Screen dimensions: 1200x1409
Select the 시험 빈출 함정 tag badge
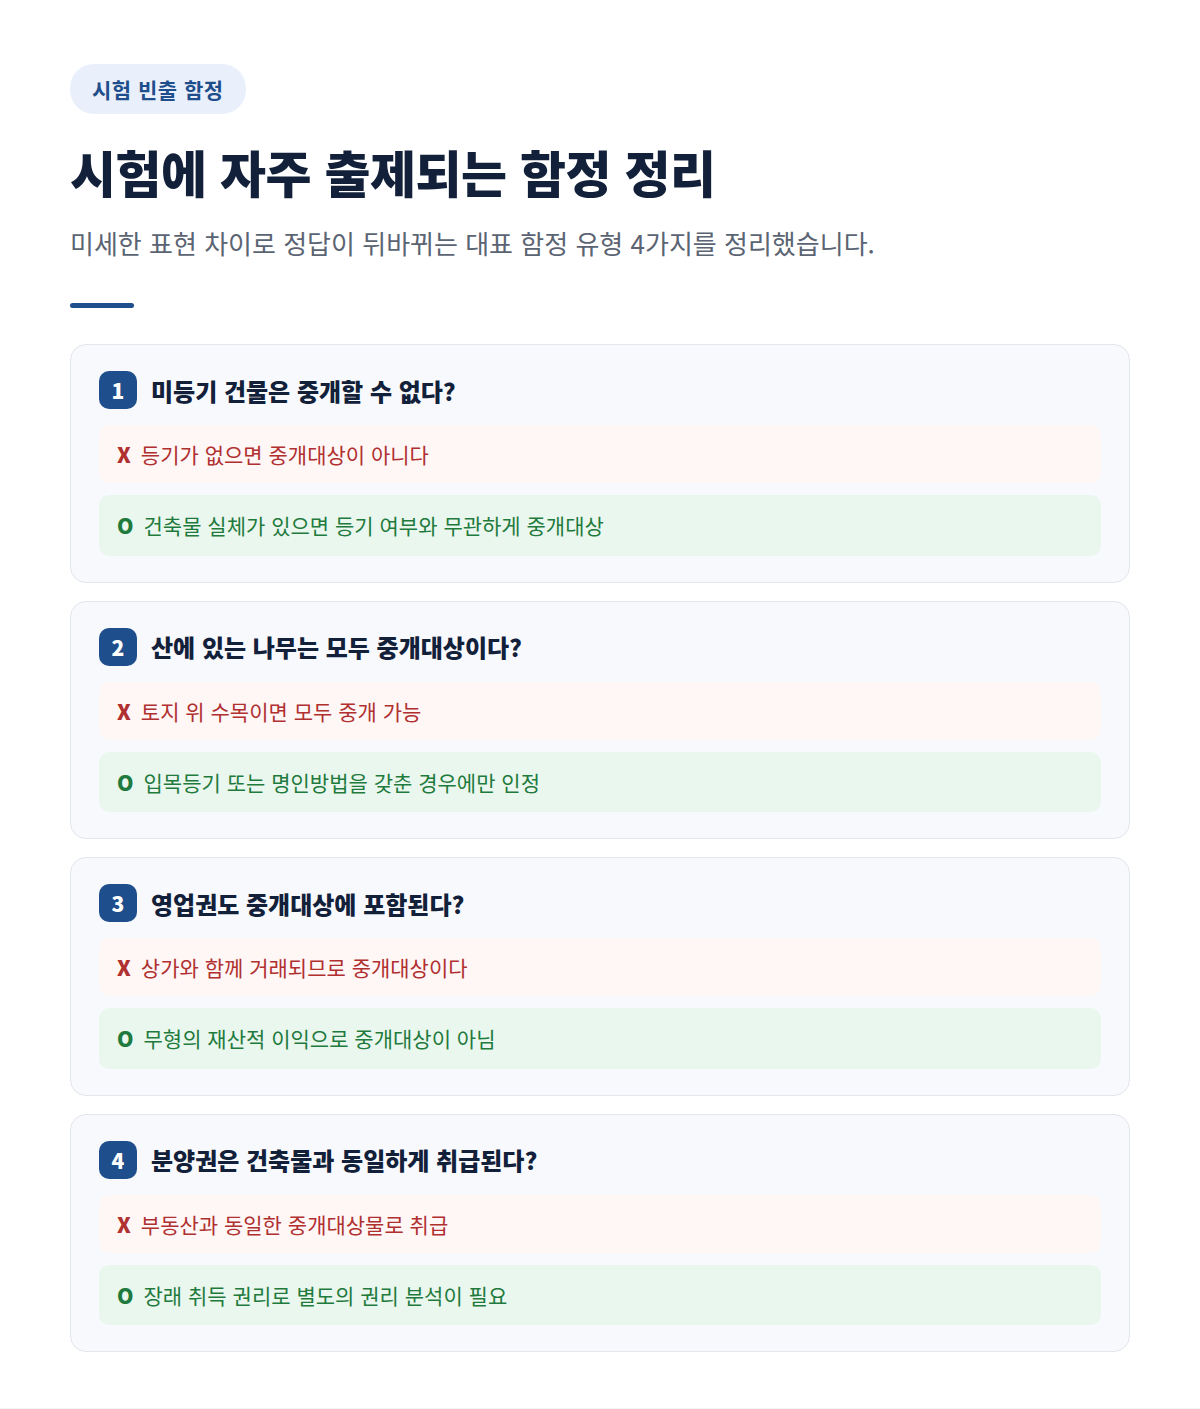click(158, 89)
